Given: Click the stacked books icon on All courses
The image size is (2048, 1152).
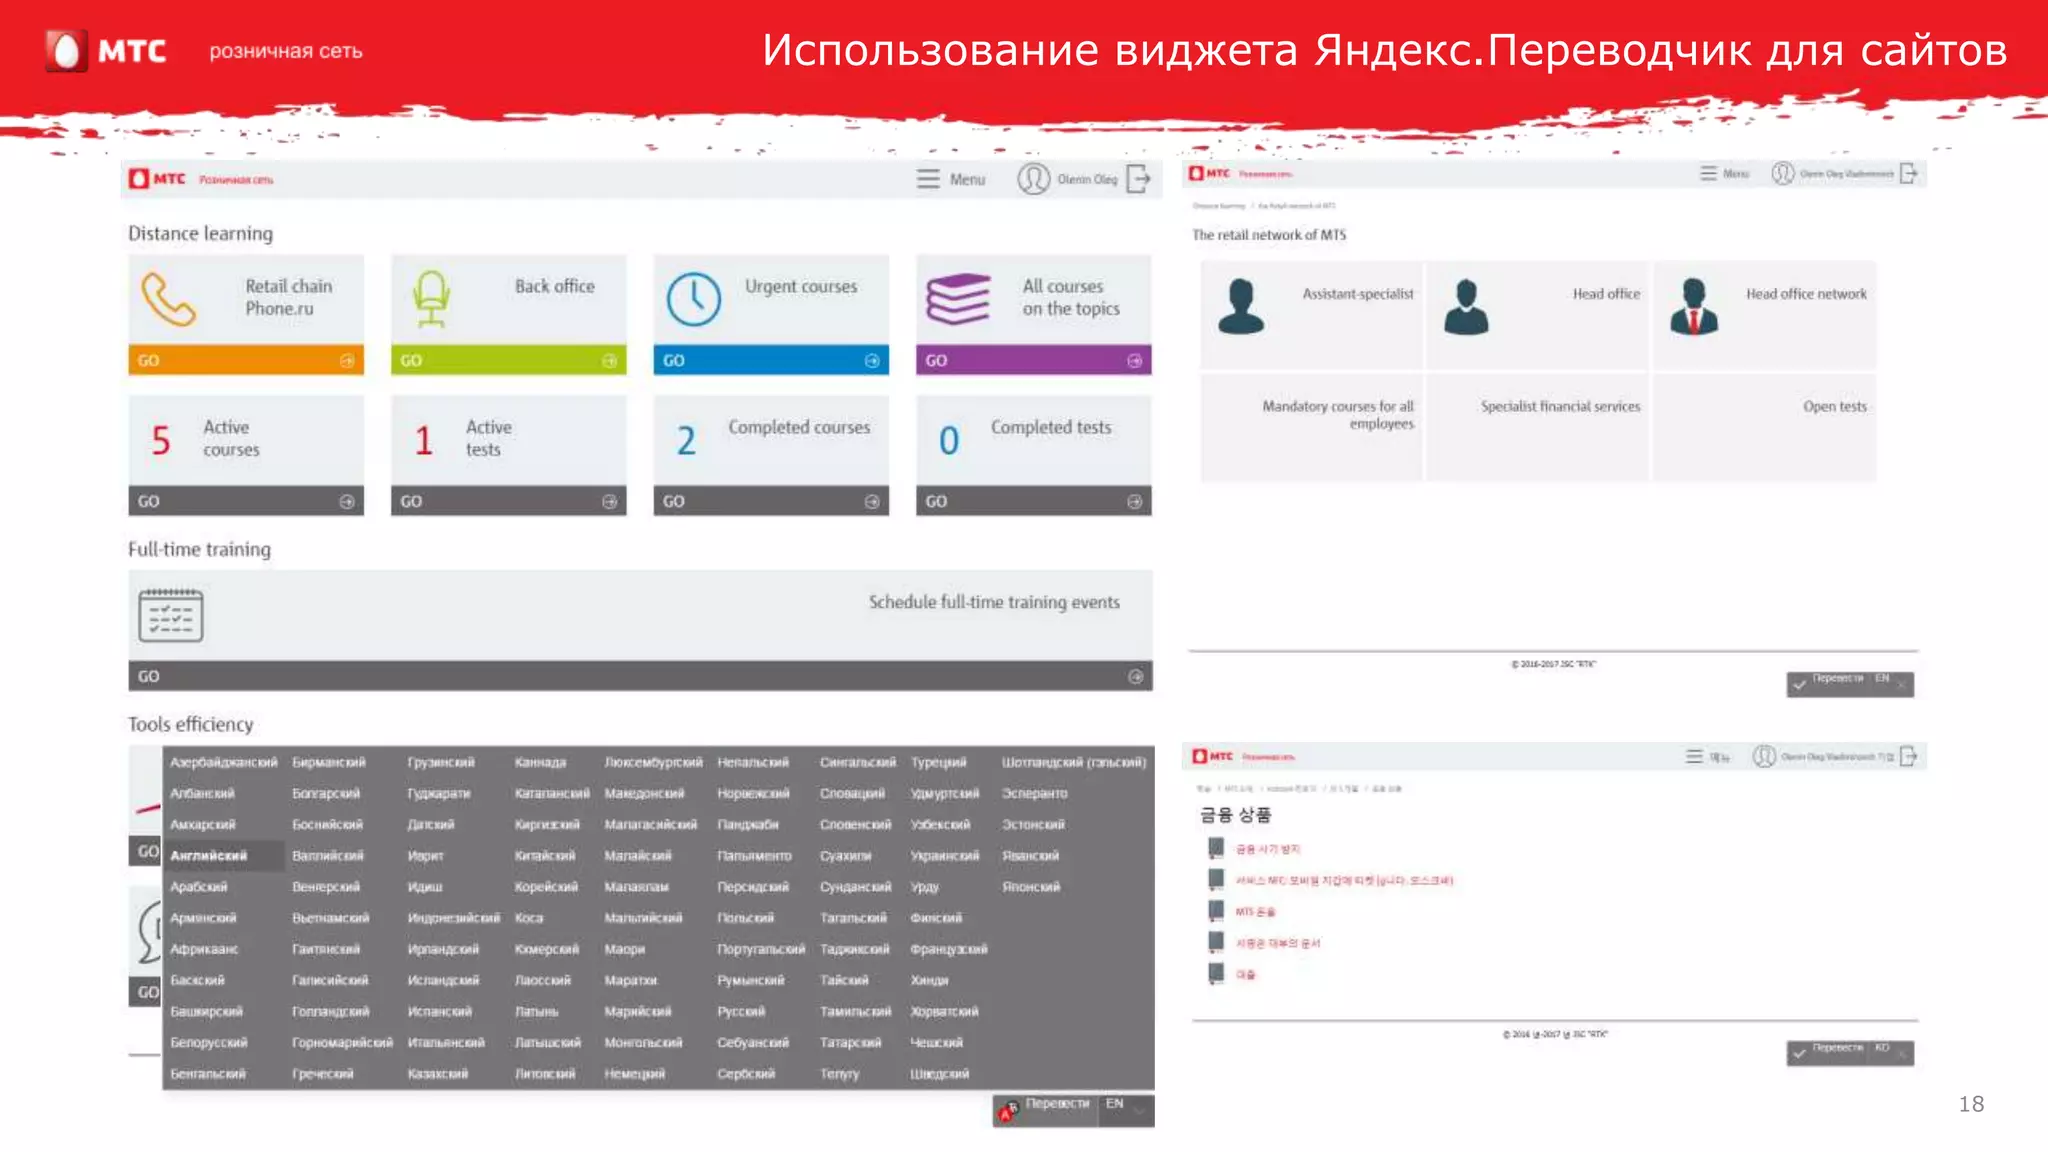Looking at the screenshot, I should [x=958, y=299].
